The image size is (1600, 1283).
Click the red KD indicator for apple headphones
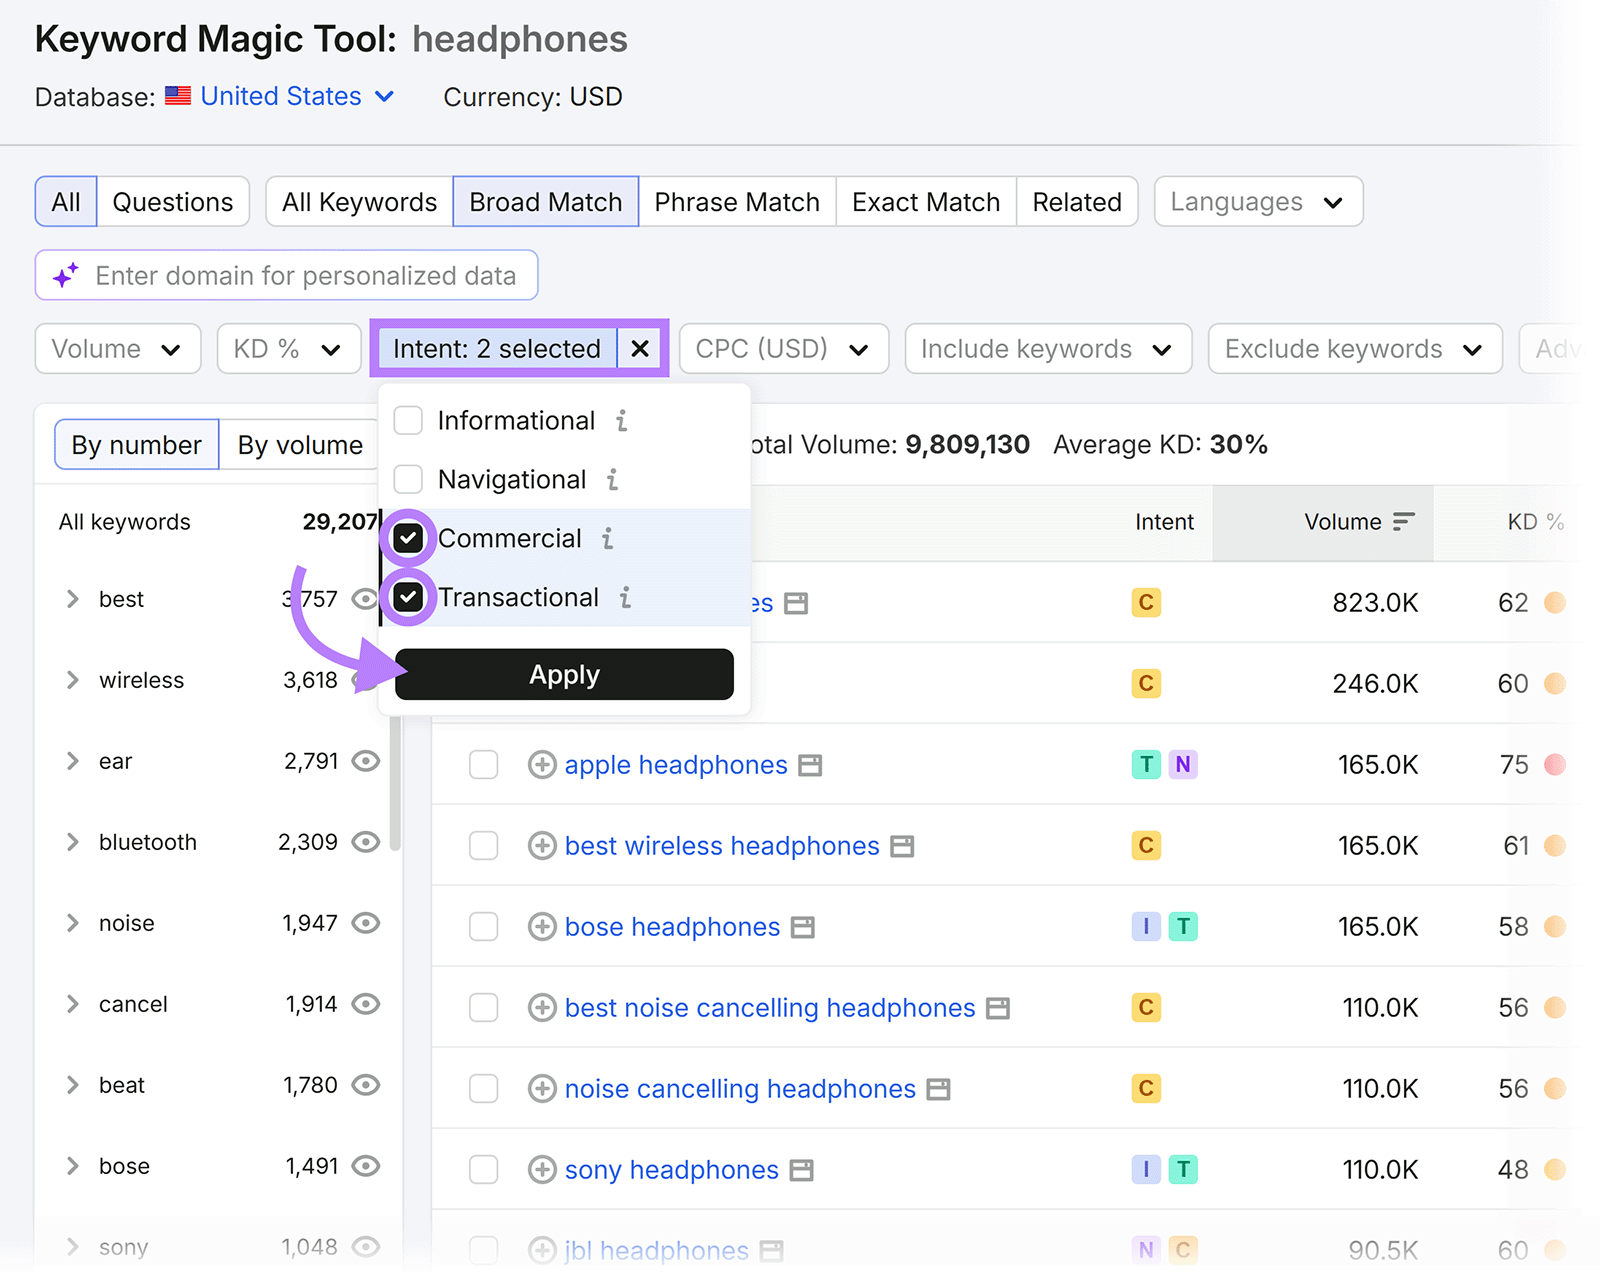pos(1555,766)
